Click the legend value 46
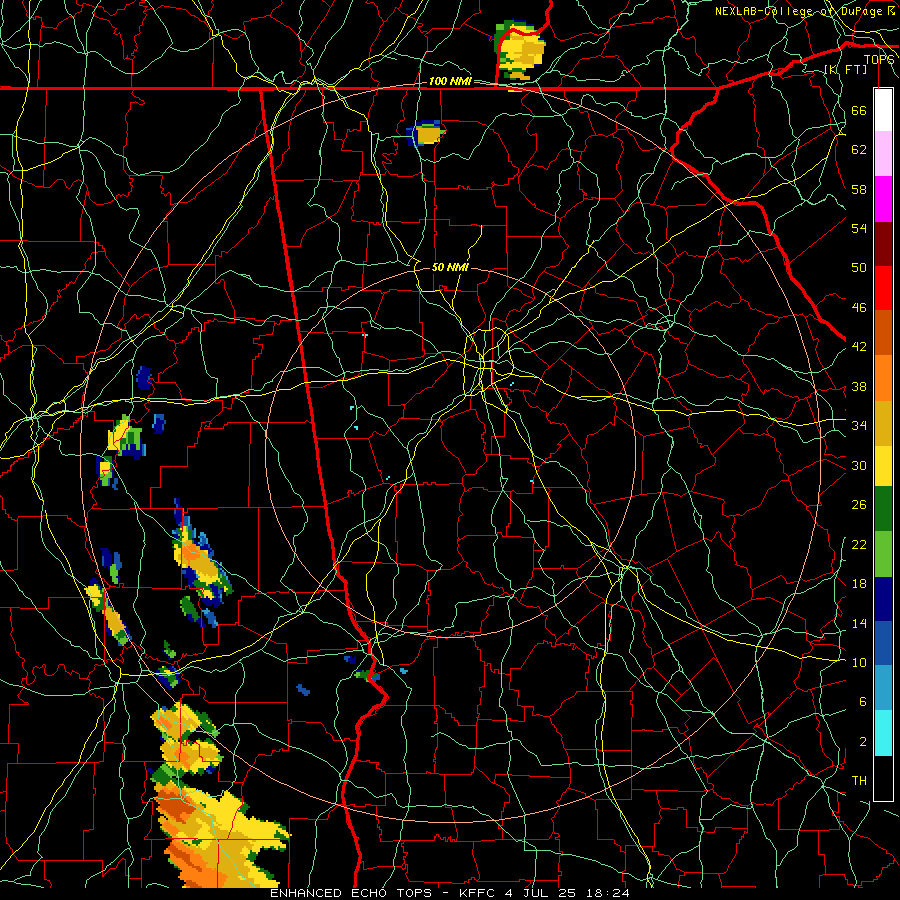 coord(859,307)
